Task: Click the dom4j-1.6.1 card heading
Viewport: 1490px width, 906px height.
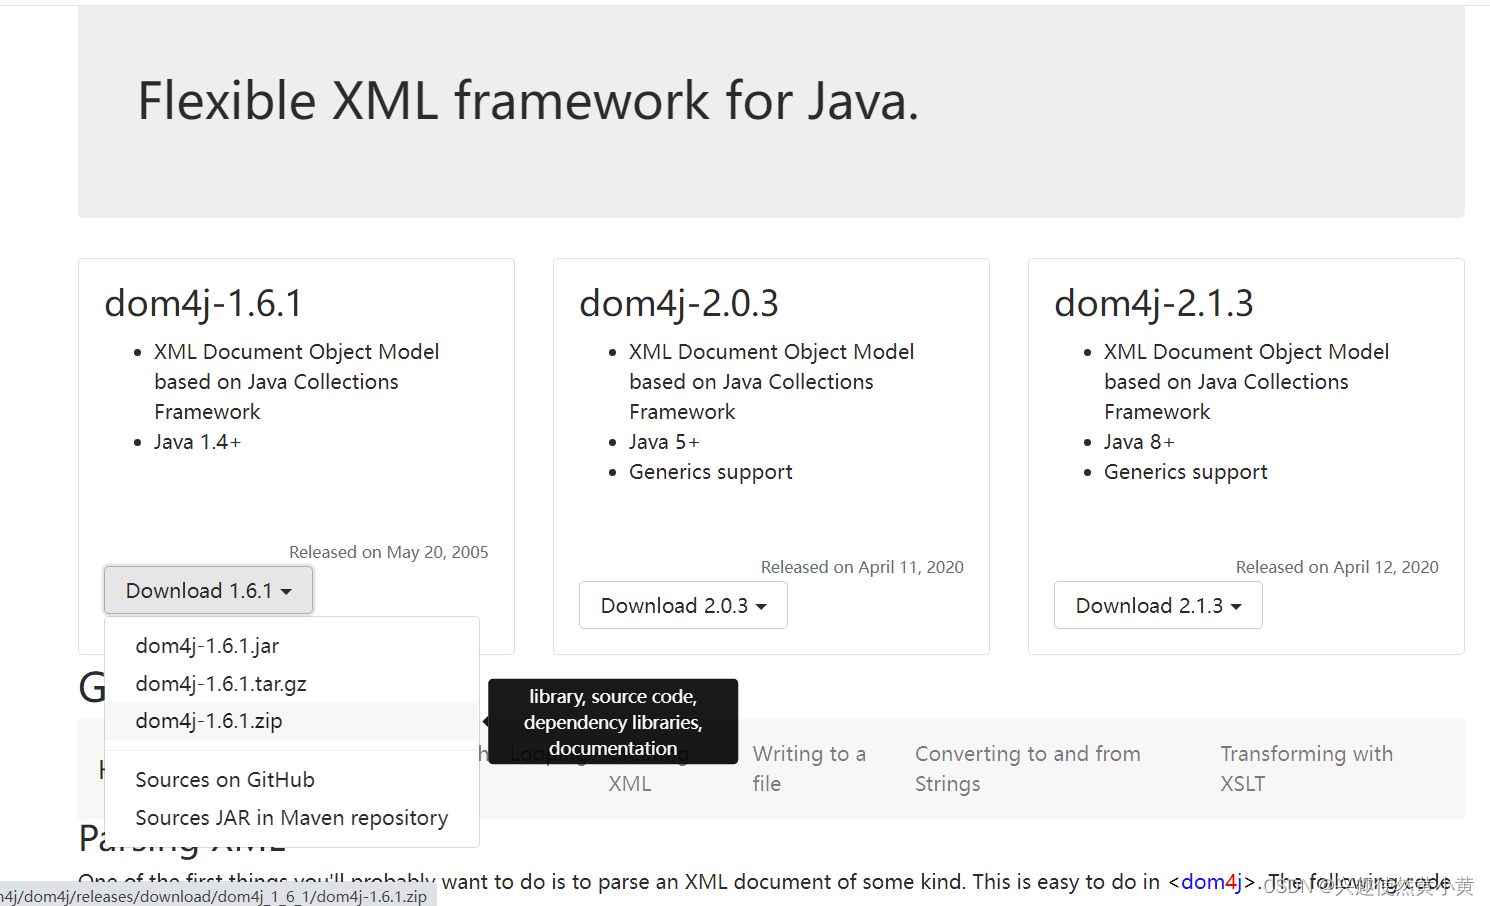Action: pos(203,303)
